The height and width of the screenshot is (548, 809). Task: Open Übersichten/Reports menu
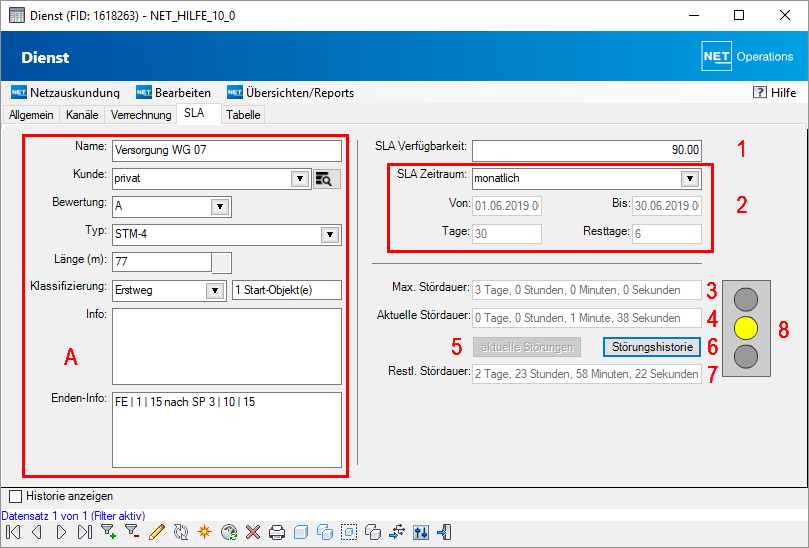tap(290, 93)
